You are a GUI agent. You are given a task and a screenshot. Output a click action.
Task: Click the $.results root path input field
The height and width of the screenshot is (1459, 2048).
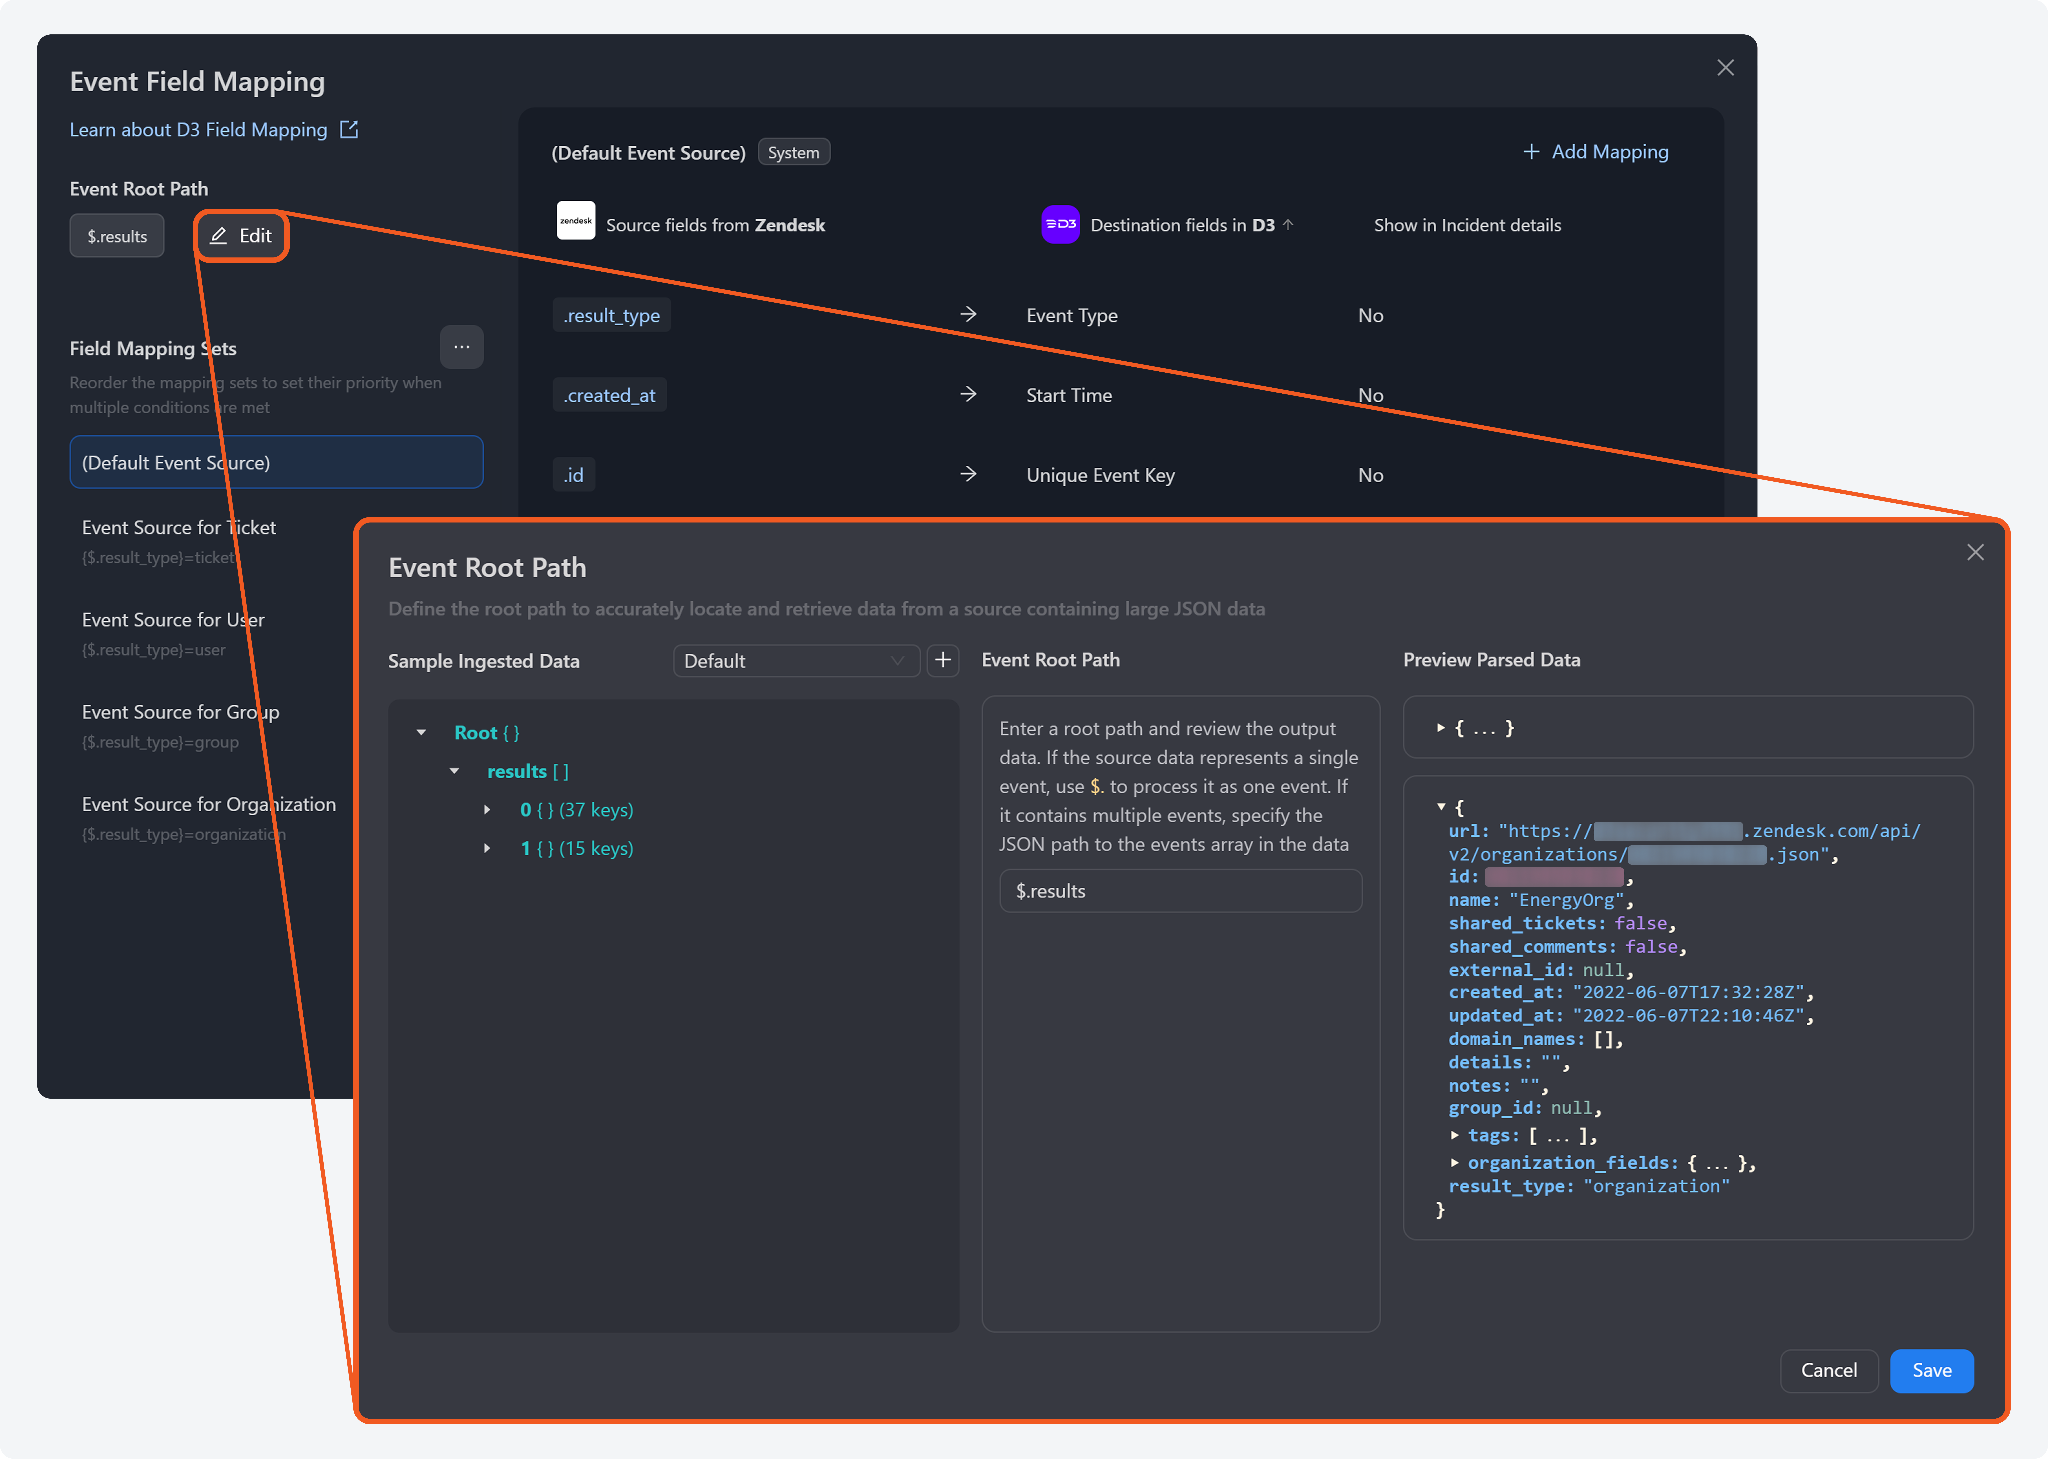point(1180,890)
